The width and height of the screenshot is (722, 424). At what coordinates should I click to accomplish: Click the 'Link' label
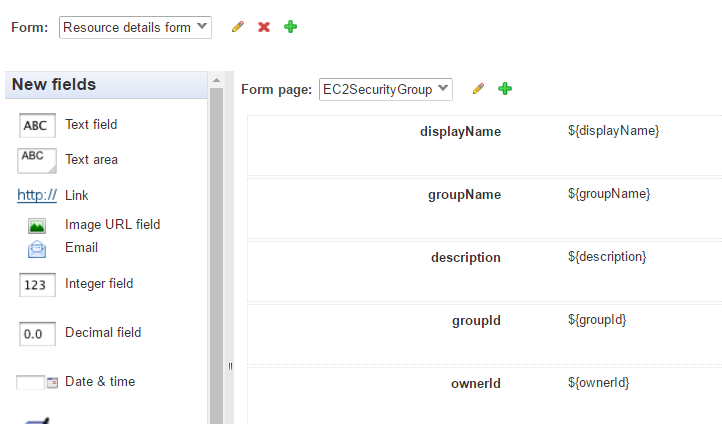pyautogui.click(x=76, y=195)
